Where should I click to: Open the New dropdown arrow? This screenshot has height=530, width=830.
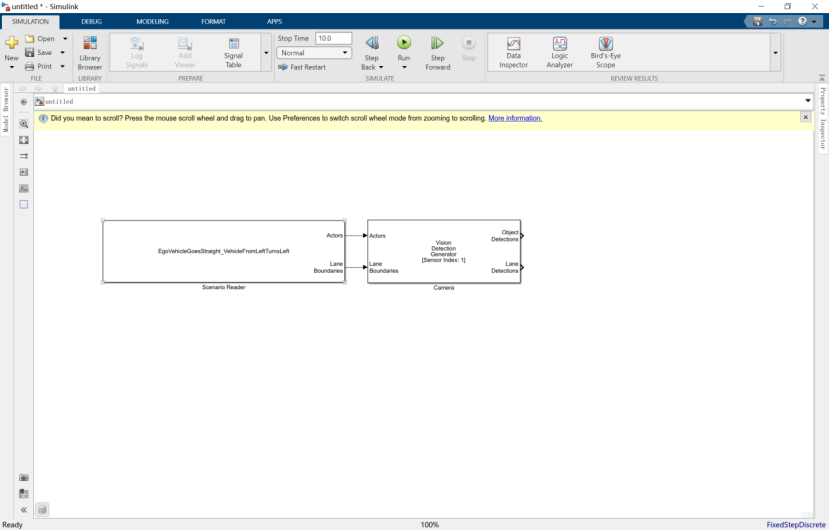coord(12,67)
